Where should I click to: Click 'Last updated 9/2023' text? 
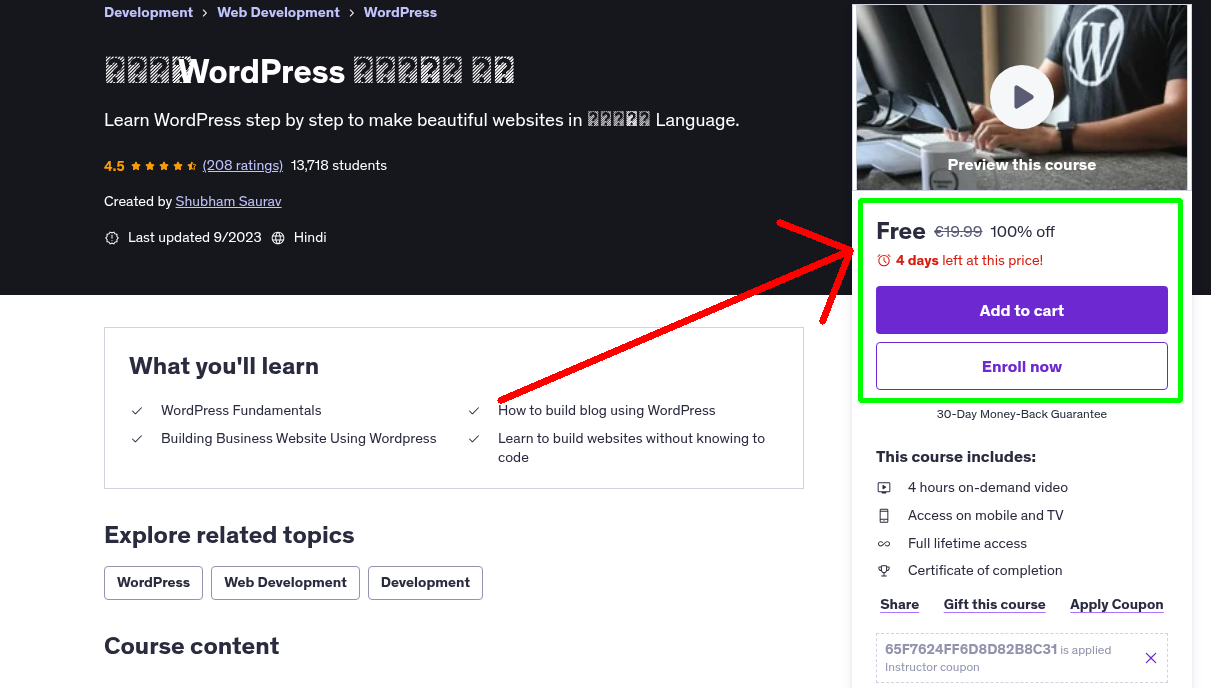pos(195,237)
